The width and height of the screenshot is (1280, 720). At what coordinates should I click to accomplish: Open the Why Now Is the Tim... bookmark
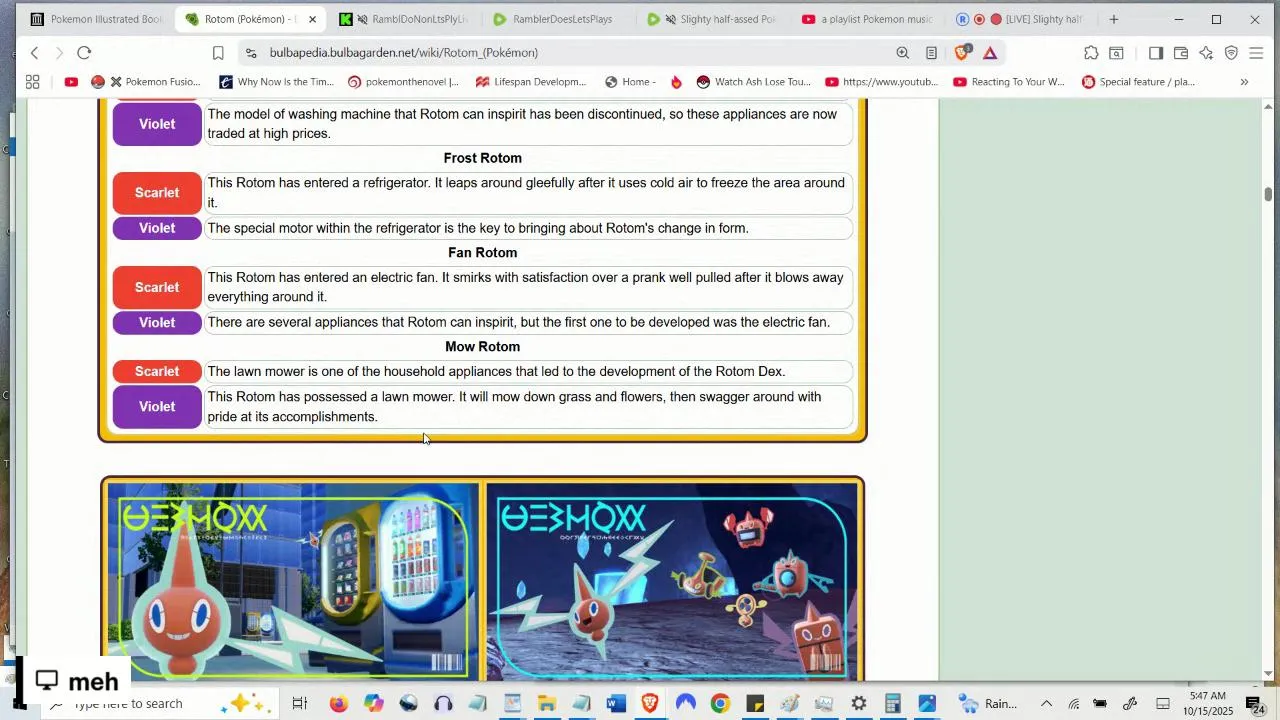pos(277,82)
